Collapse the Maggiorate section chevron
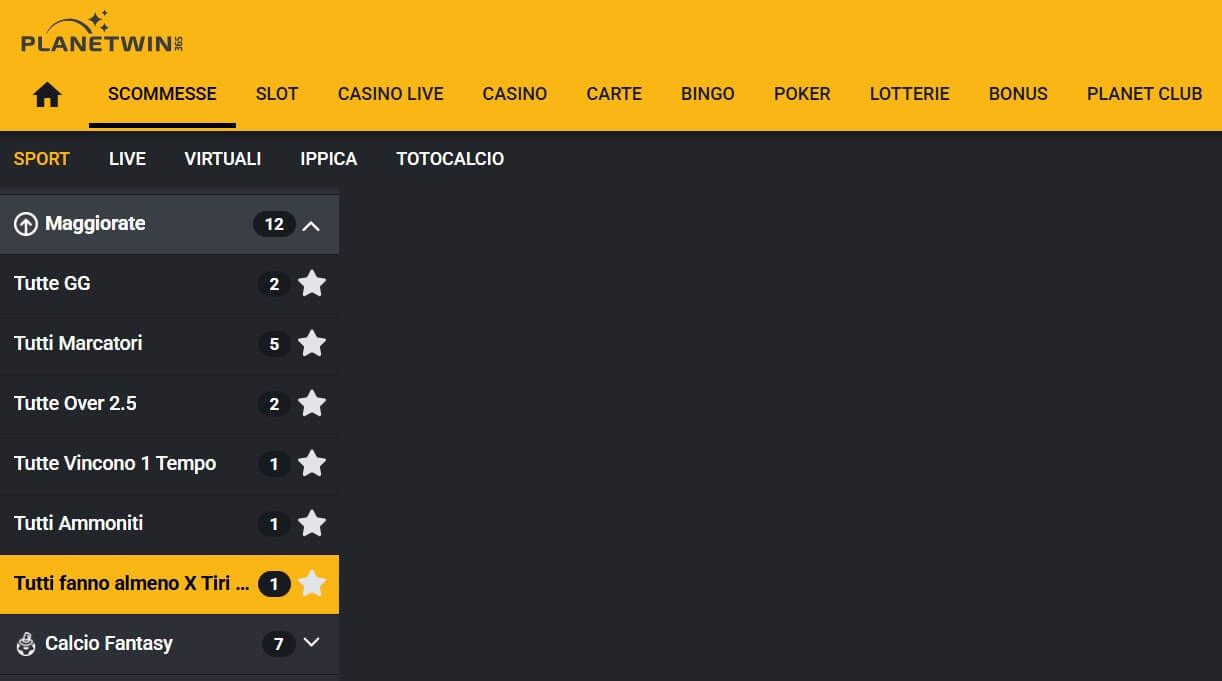 tap(311, 225)
